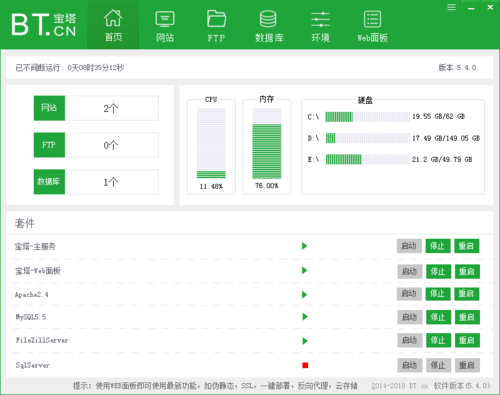This screenshot has height=395, width=500.
Task: Click the green FTP count tile
Action: [x=49, y=145]
